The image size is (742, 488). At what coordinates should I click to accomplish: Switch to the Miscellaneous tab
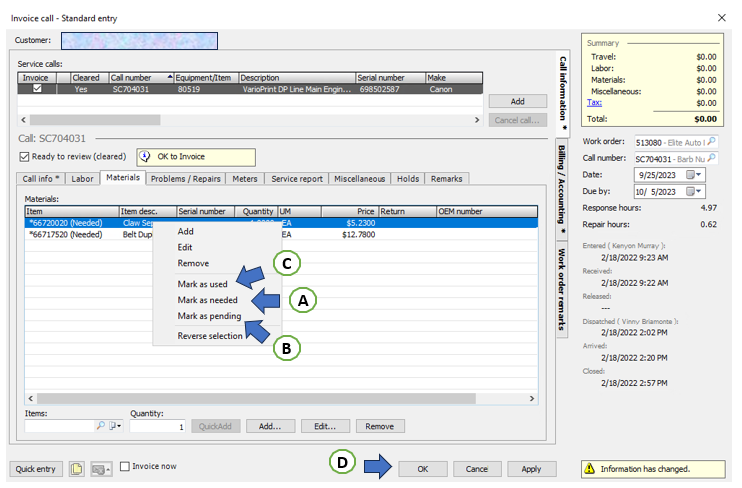pos(360,179)
